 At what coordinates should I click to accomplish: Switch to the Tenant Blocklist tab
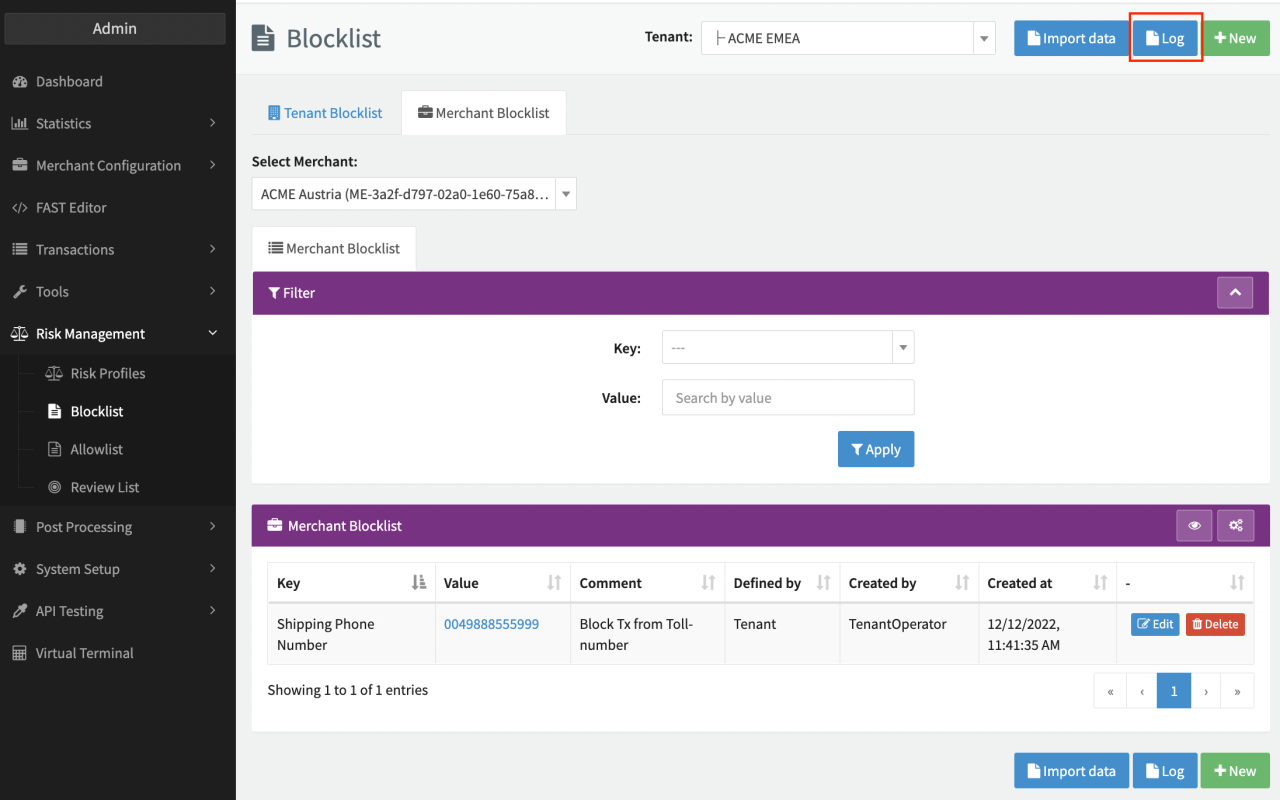pyautogui.click(x=325, y=113)
